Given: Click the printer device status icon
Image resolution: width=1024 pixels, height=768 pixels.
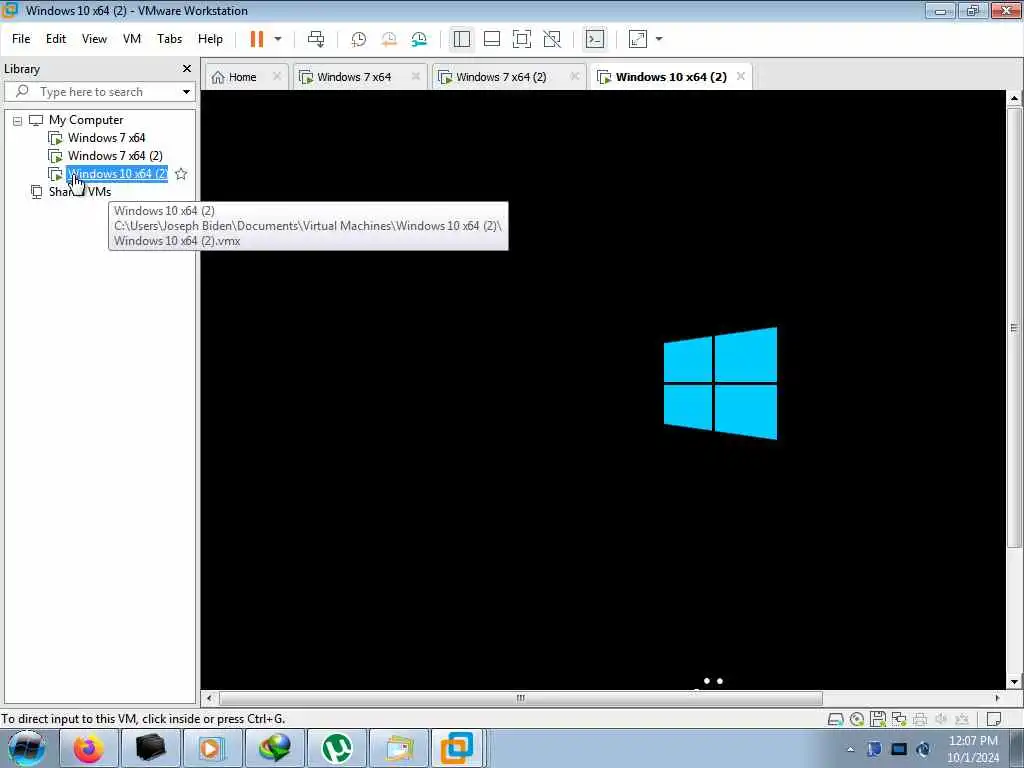Looking at the screenshot, I should 920,720.
